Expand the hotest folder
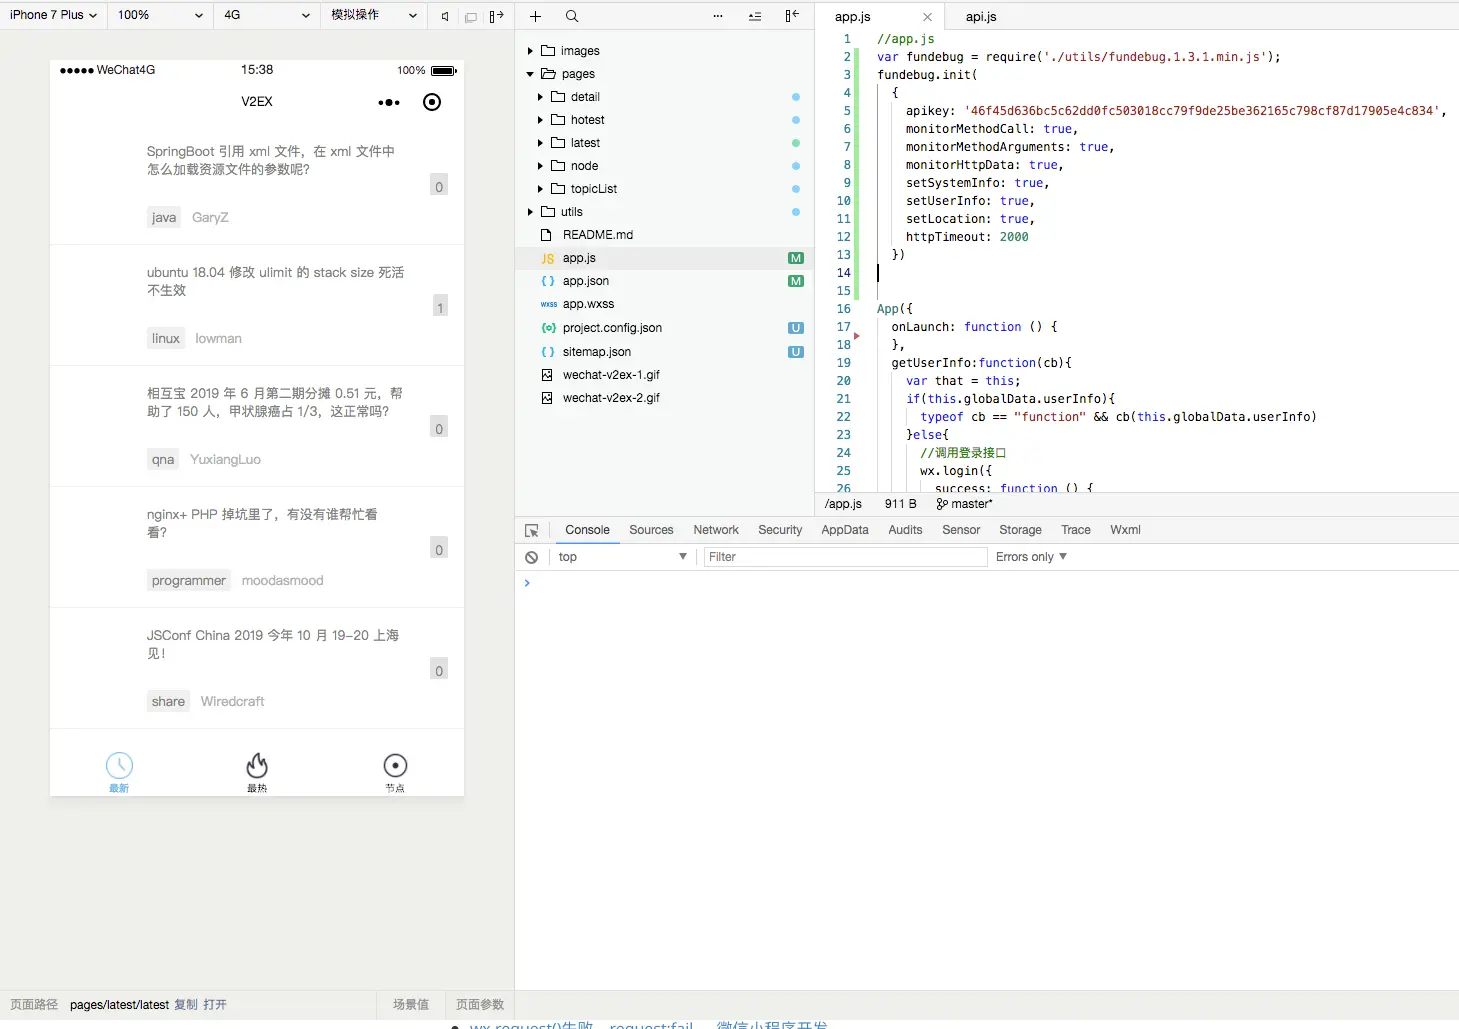Screen dimensions: 1459x1029 [541, 120]
